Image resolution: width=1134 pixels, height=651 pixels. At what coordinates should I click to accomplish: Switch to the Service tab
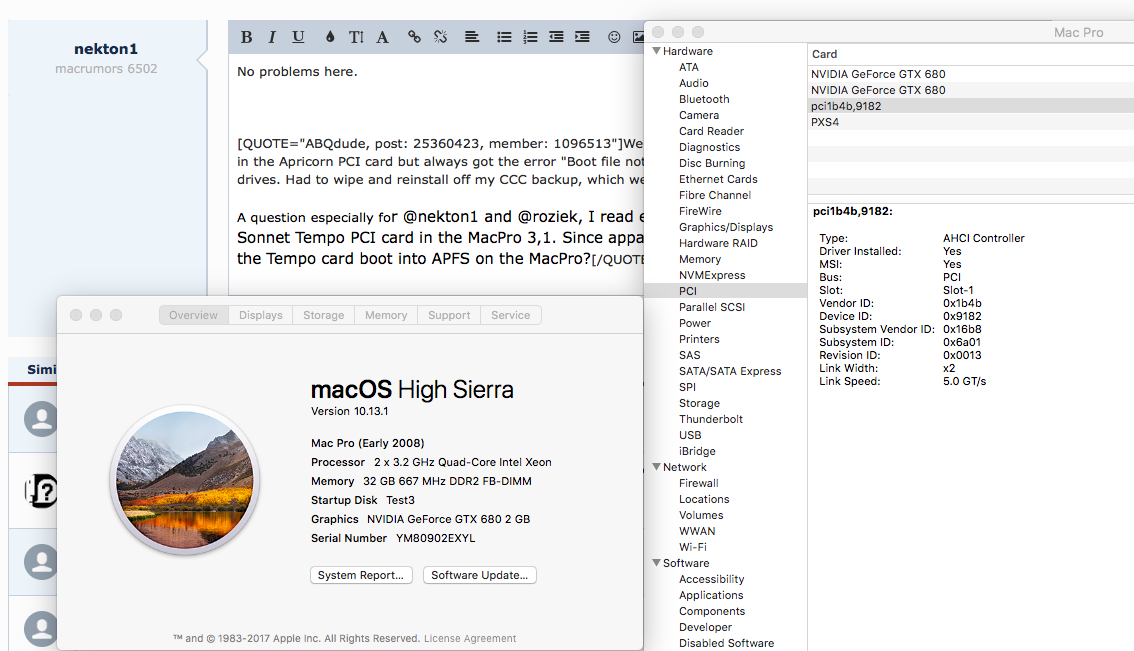pyautogui.click(x=511, y=315)
